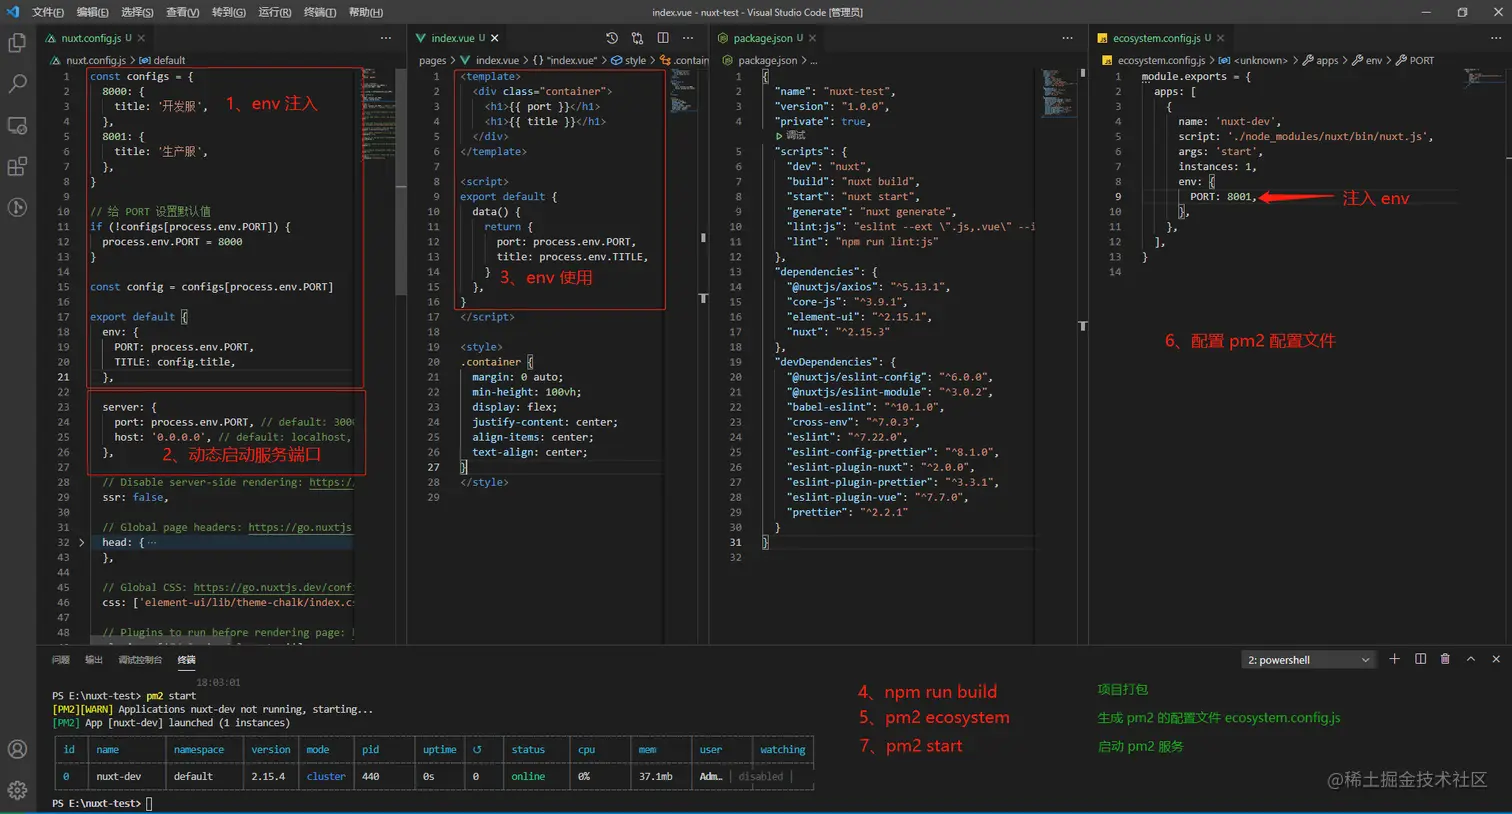Open the Remote Explorer activity bar icon

click(x=17, y=126)
